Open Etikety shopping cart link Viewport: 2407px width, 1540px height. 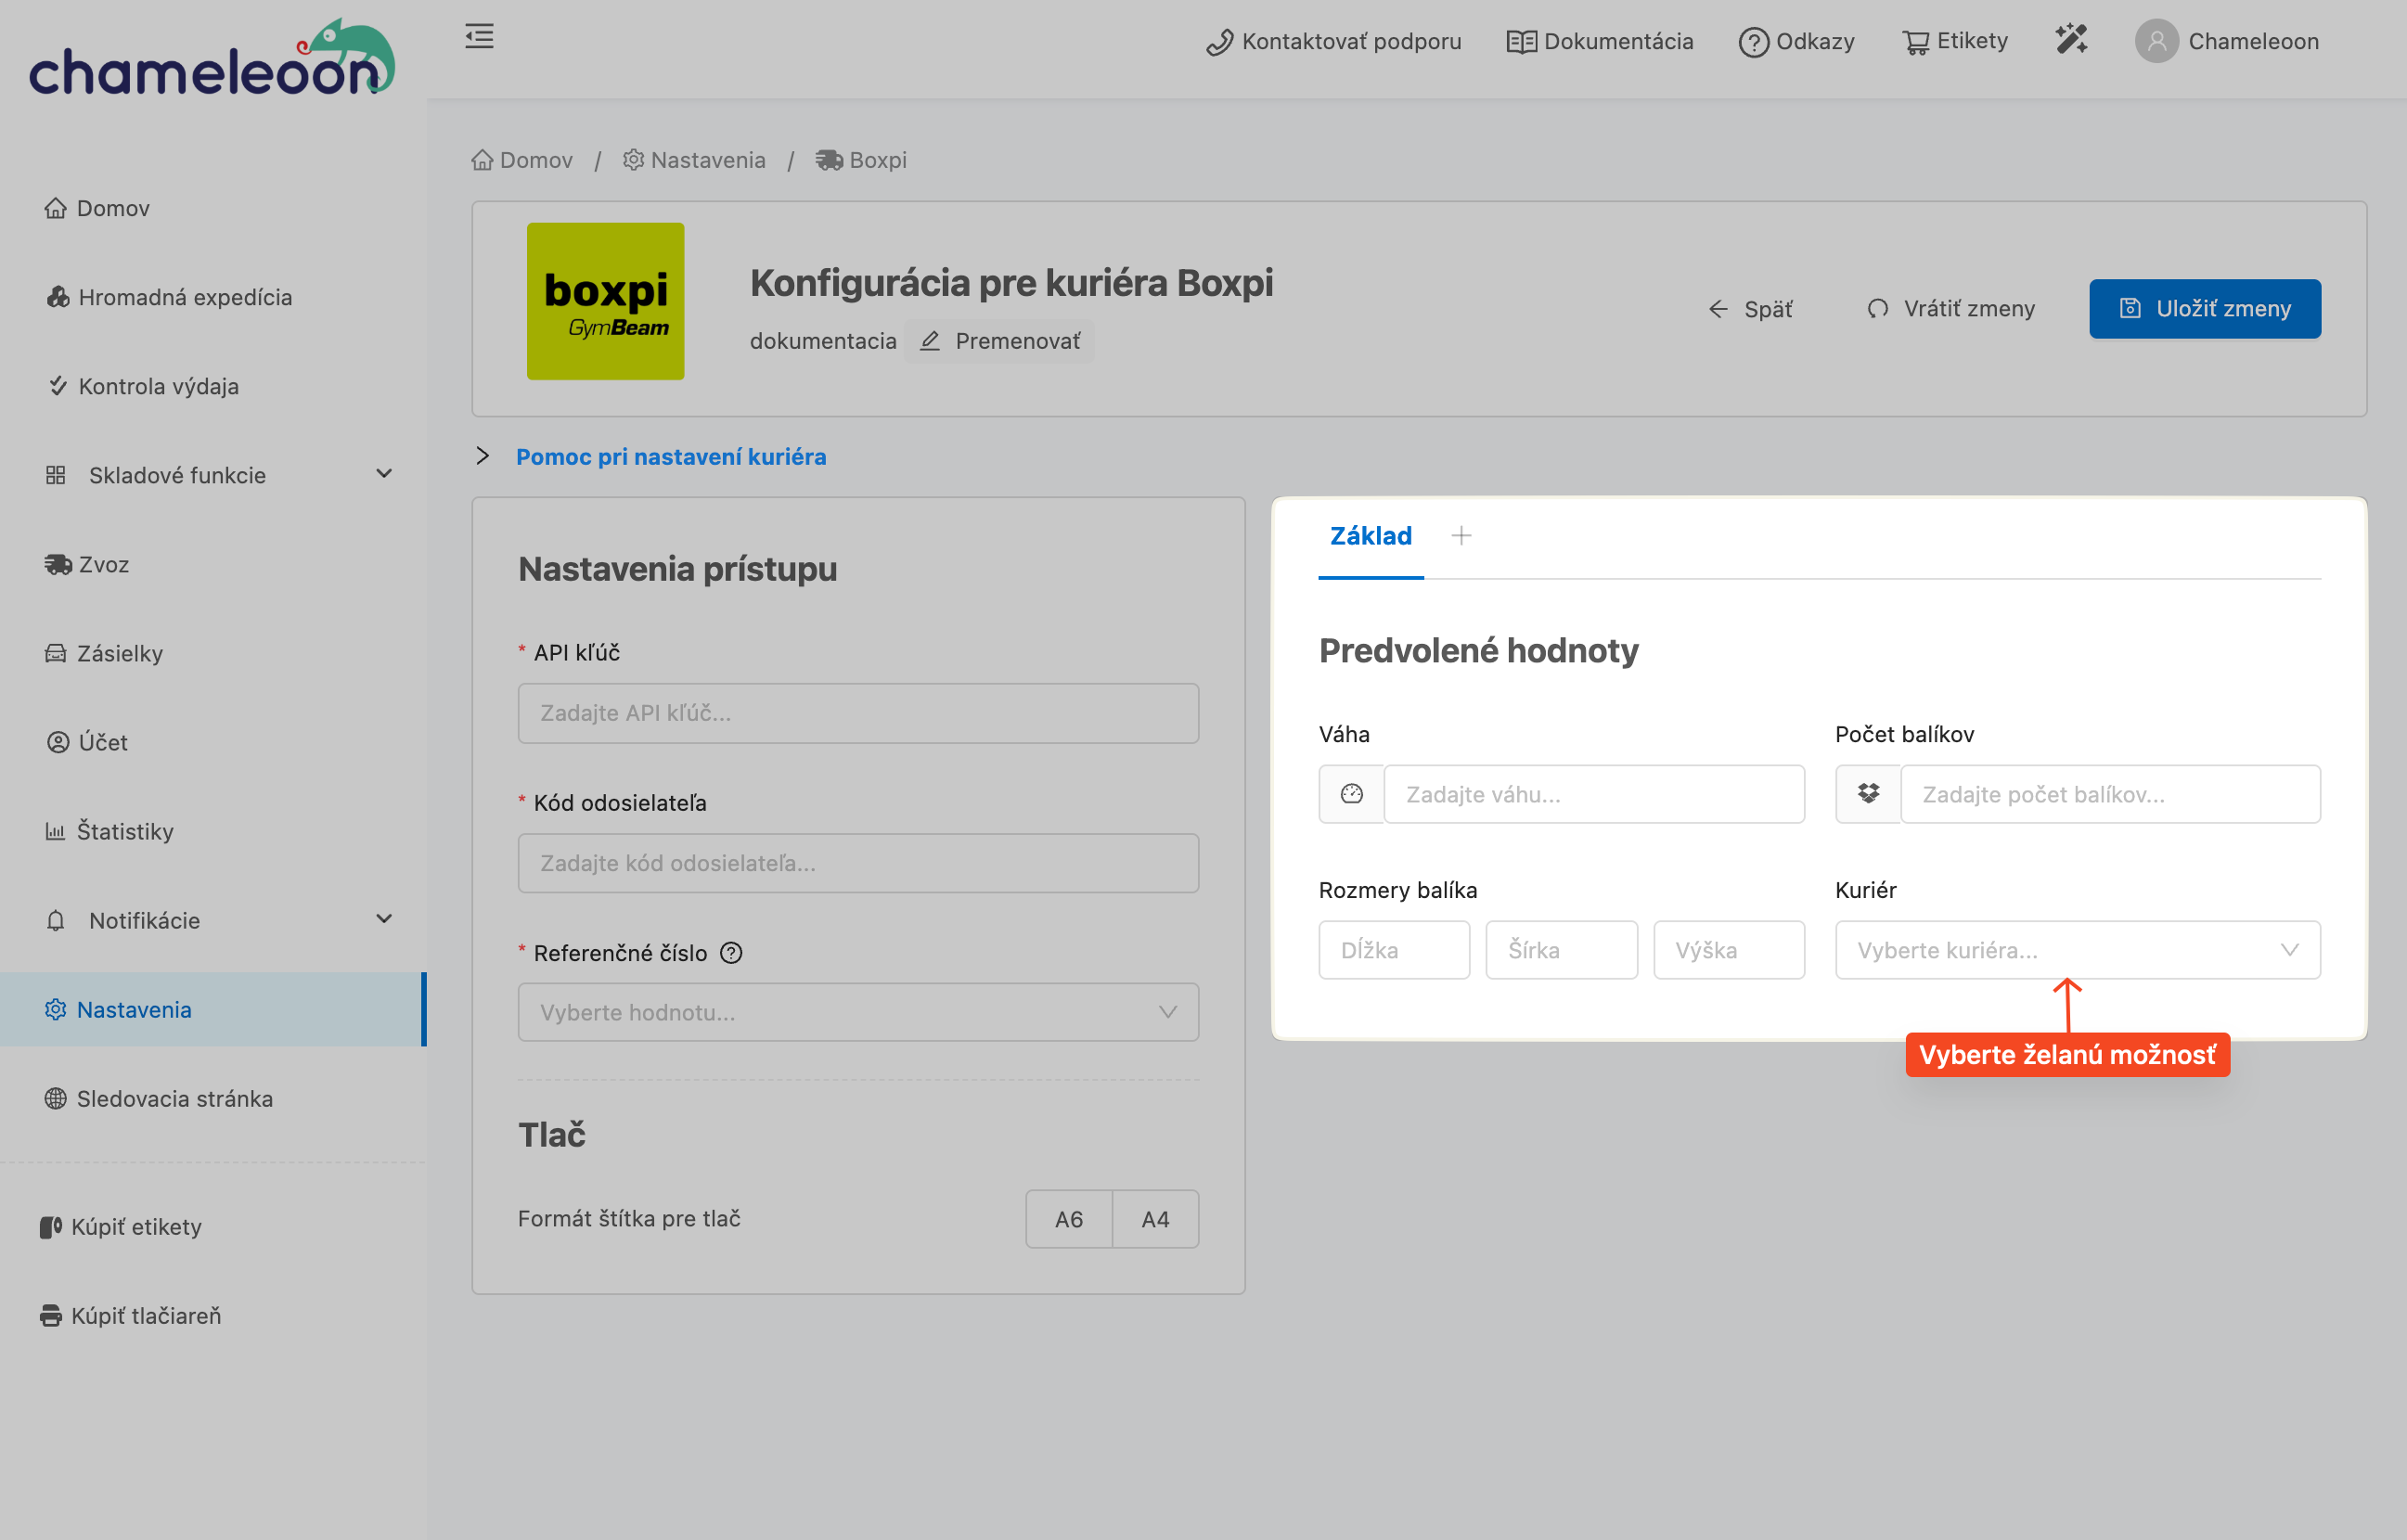pos(1955,41)
